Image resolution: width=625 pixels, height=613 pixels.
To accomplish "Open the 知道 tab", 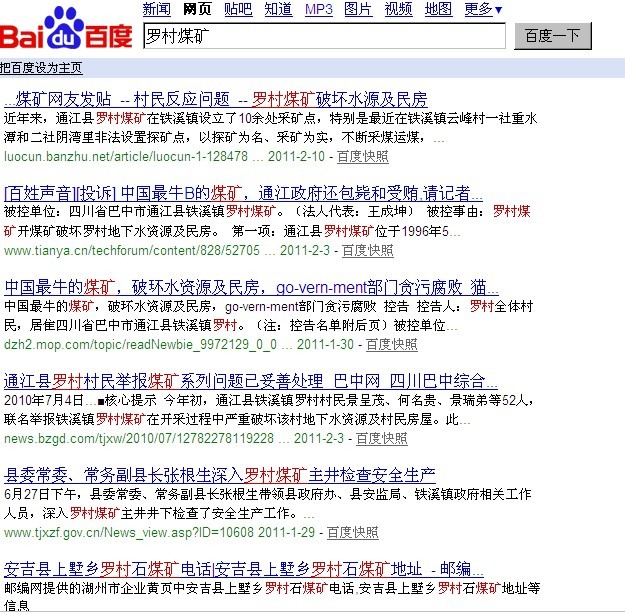I will [x=278, y=9].
